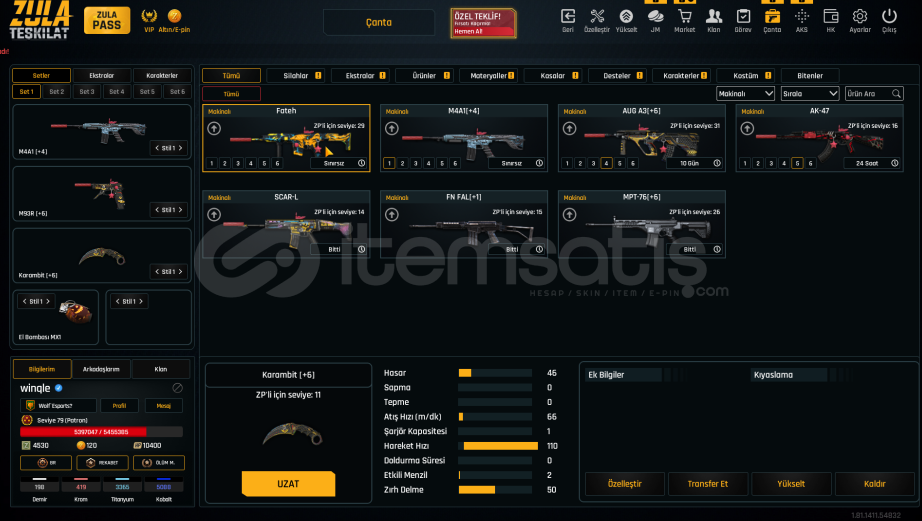Image resolution: width=922 pixels, height=521 pixels.
Task: Switch to the Kasalar tab
Action: pos(553,75)
